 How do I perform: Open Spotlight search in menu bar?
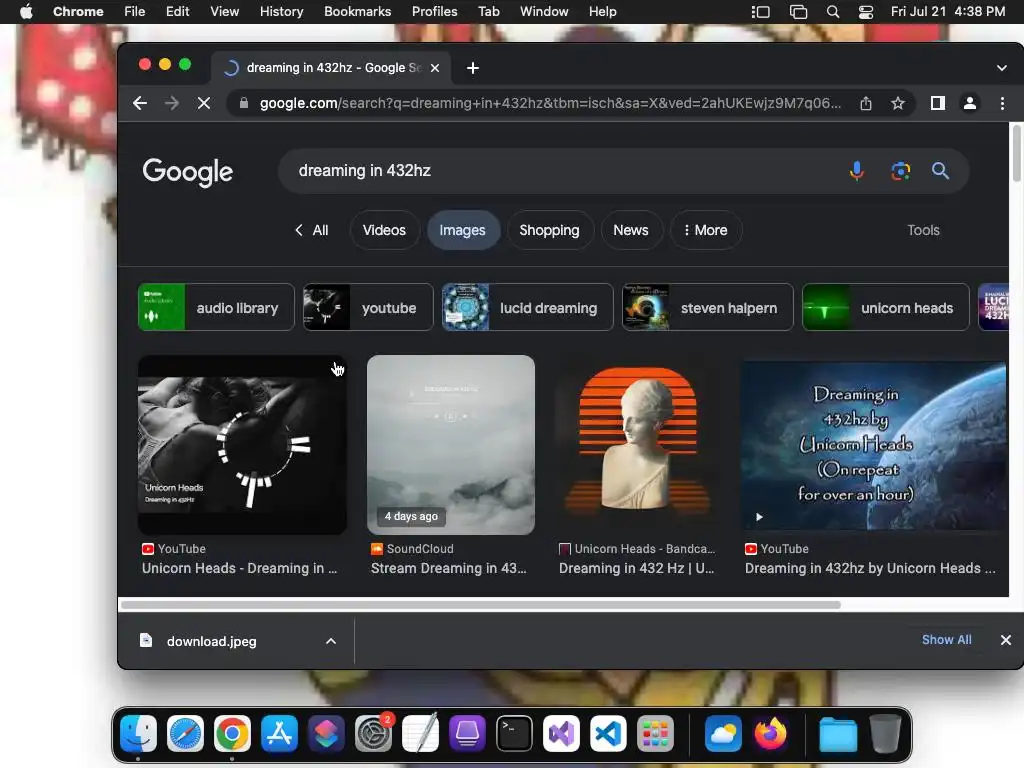[833, 12]
